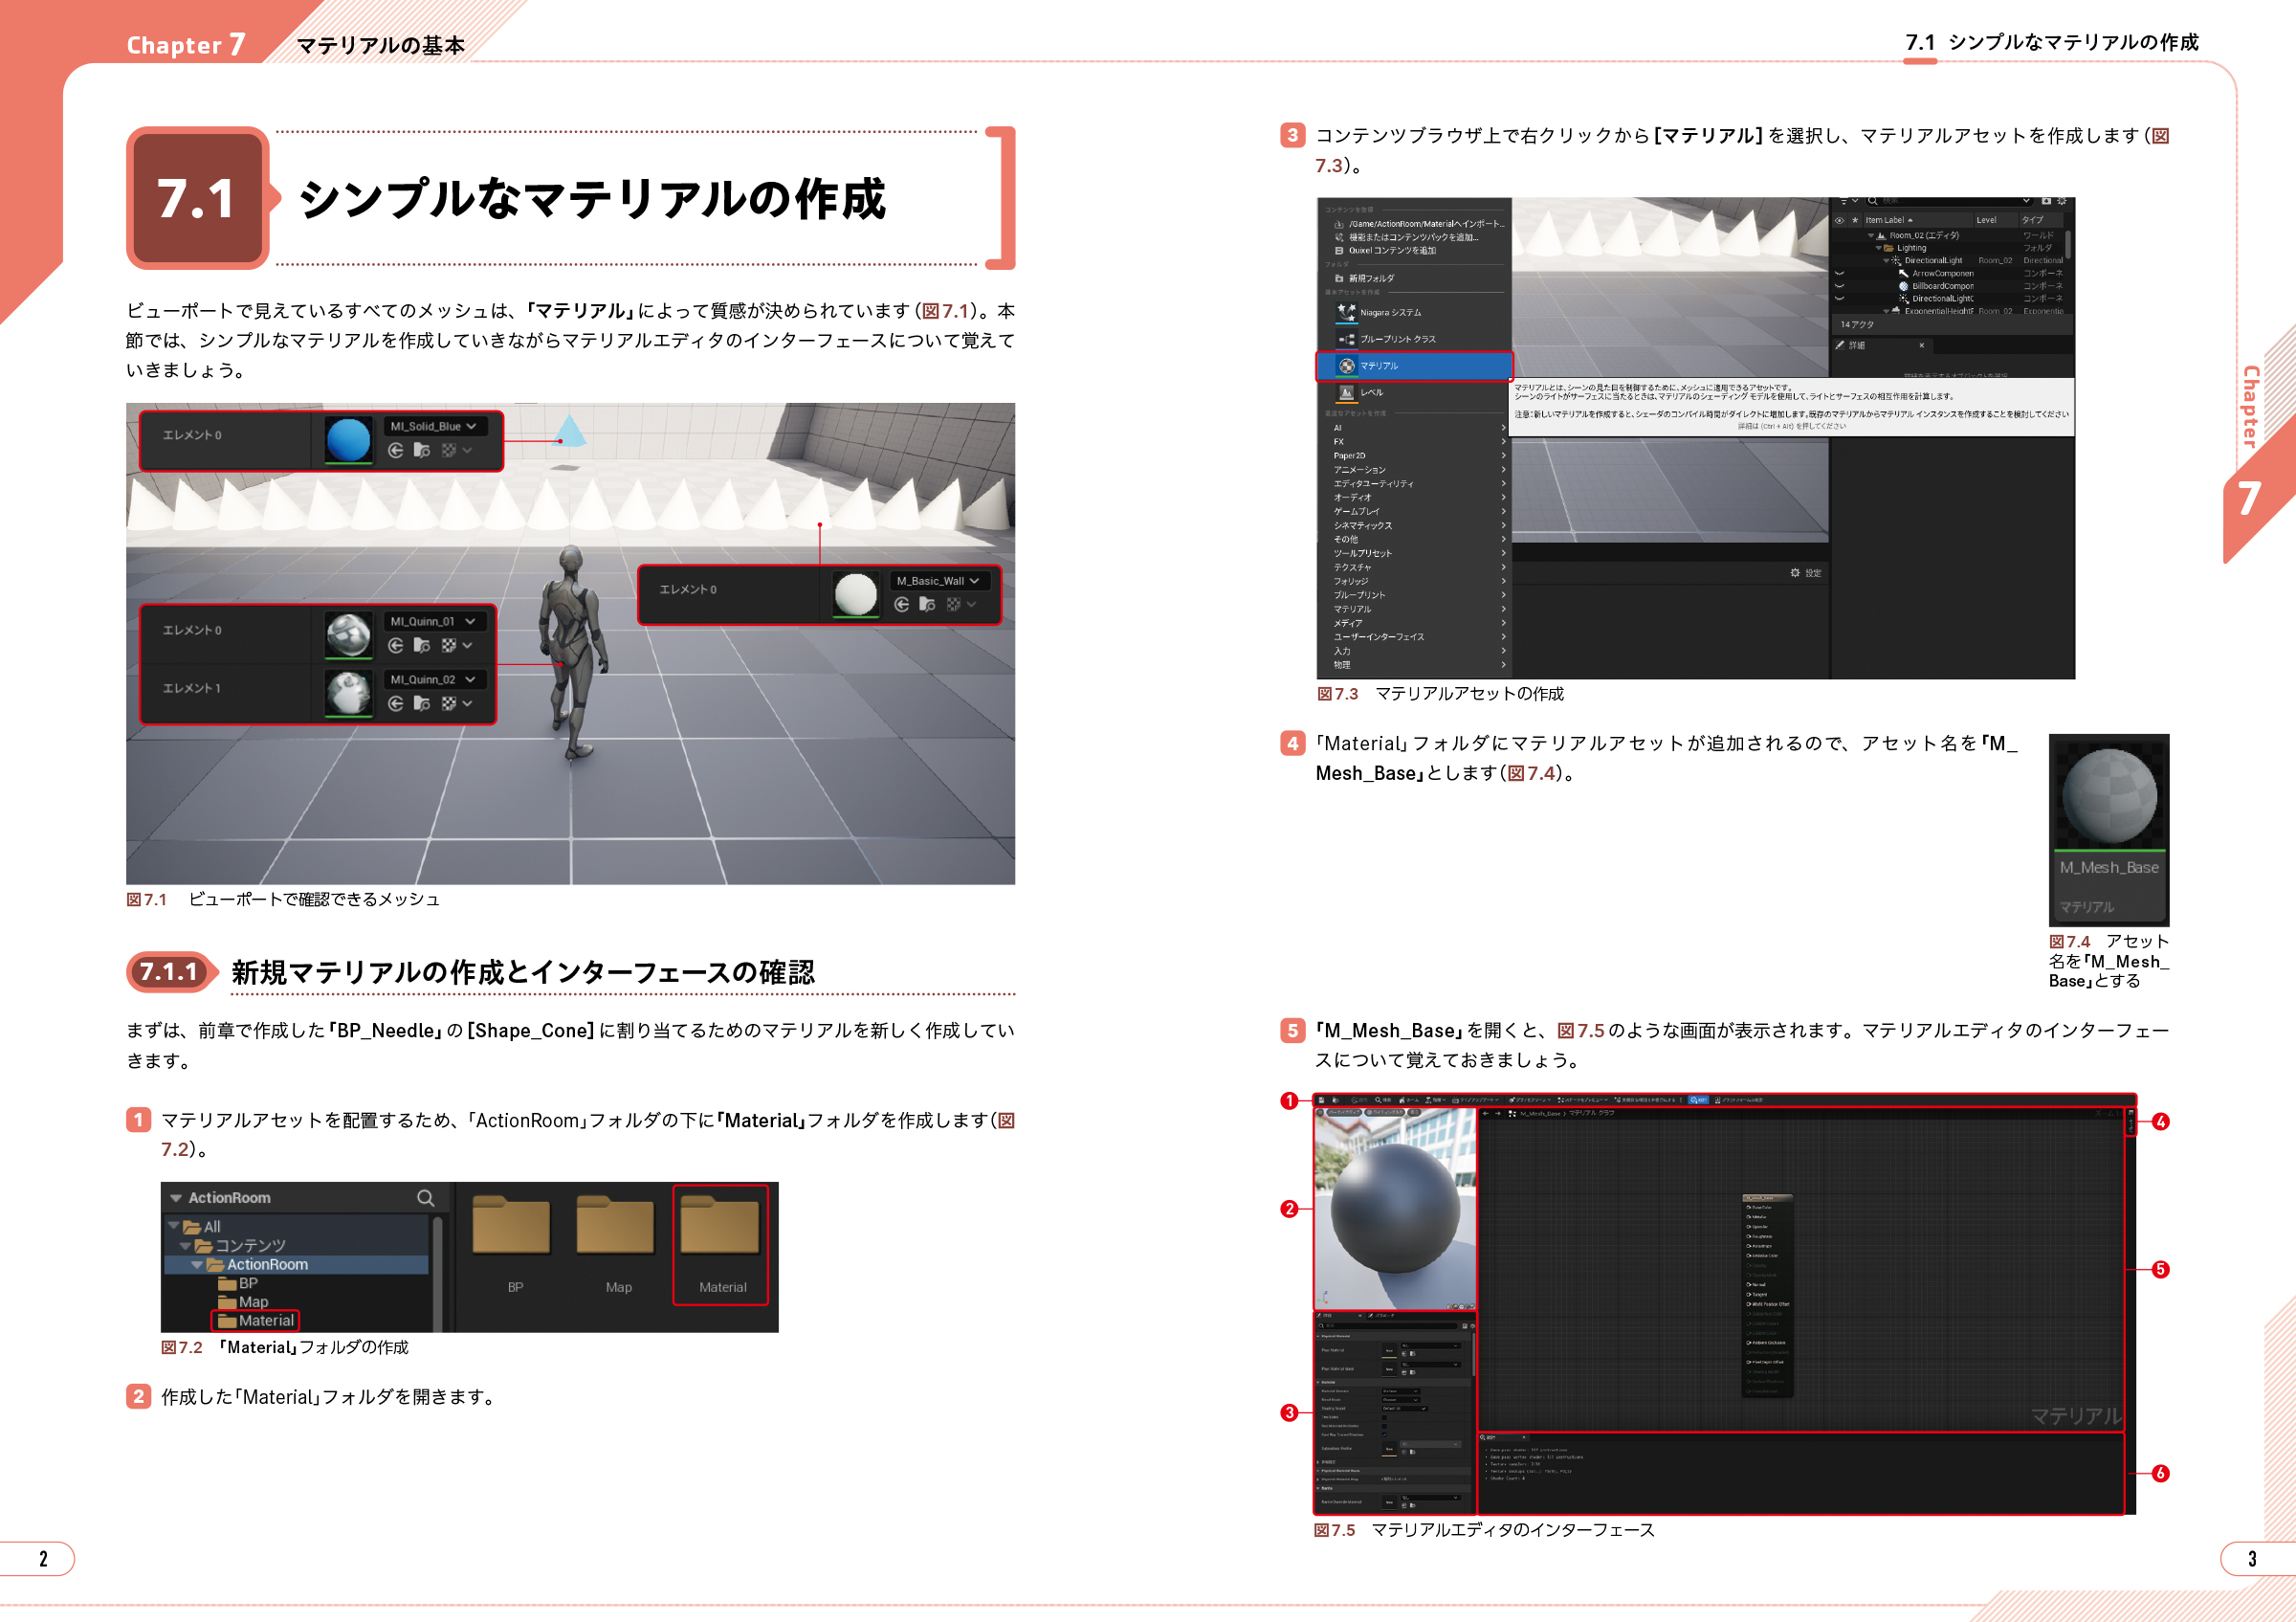Click use-selected arrow icon under MI_Quinn_01
Image resolution: width=2296 pixels, height=1622 pixels.
tap(396, 646)
